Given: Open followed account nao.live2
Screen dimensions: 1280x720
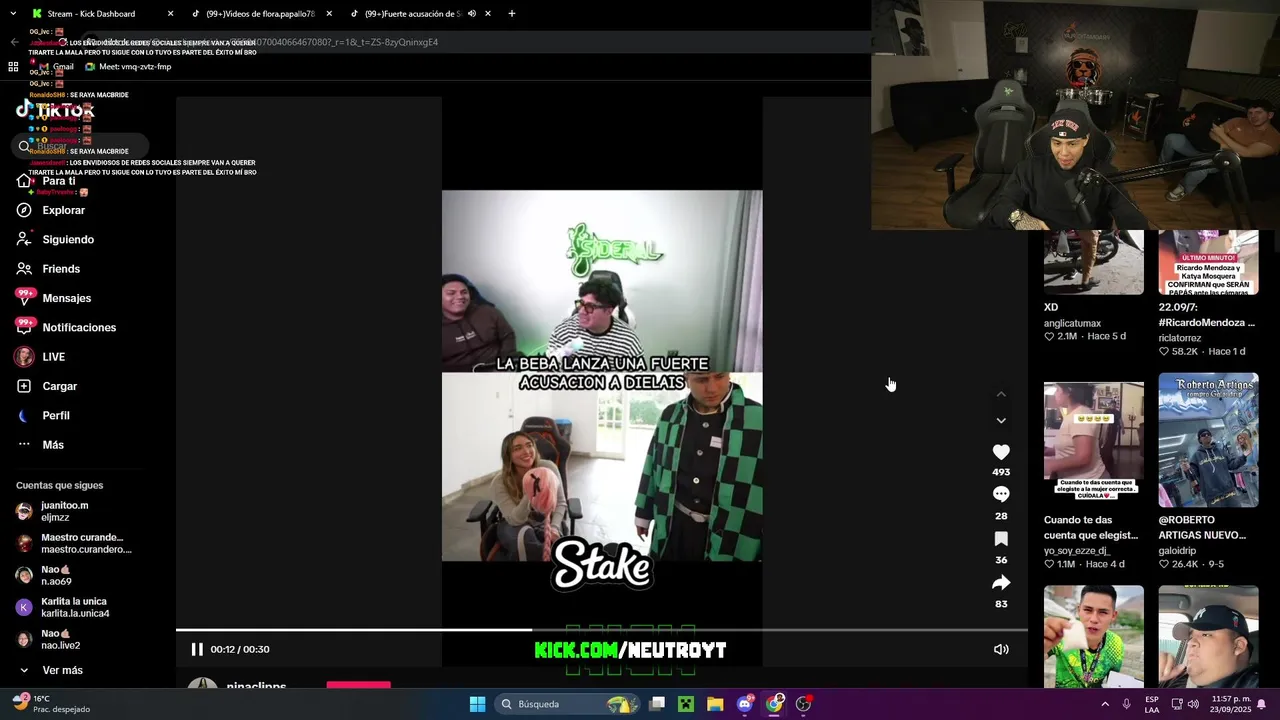Looking at the screenshot, I should 50,639.
